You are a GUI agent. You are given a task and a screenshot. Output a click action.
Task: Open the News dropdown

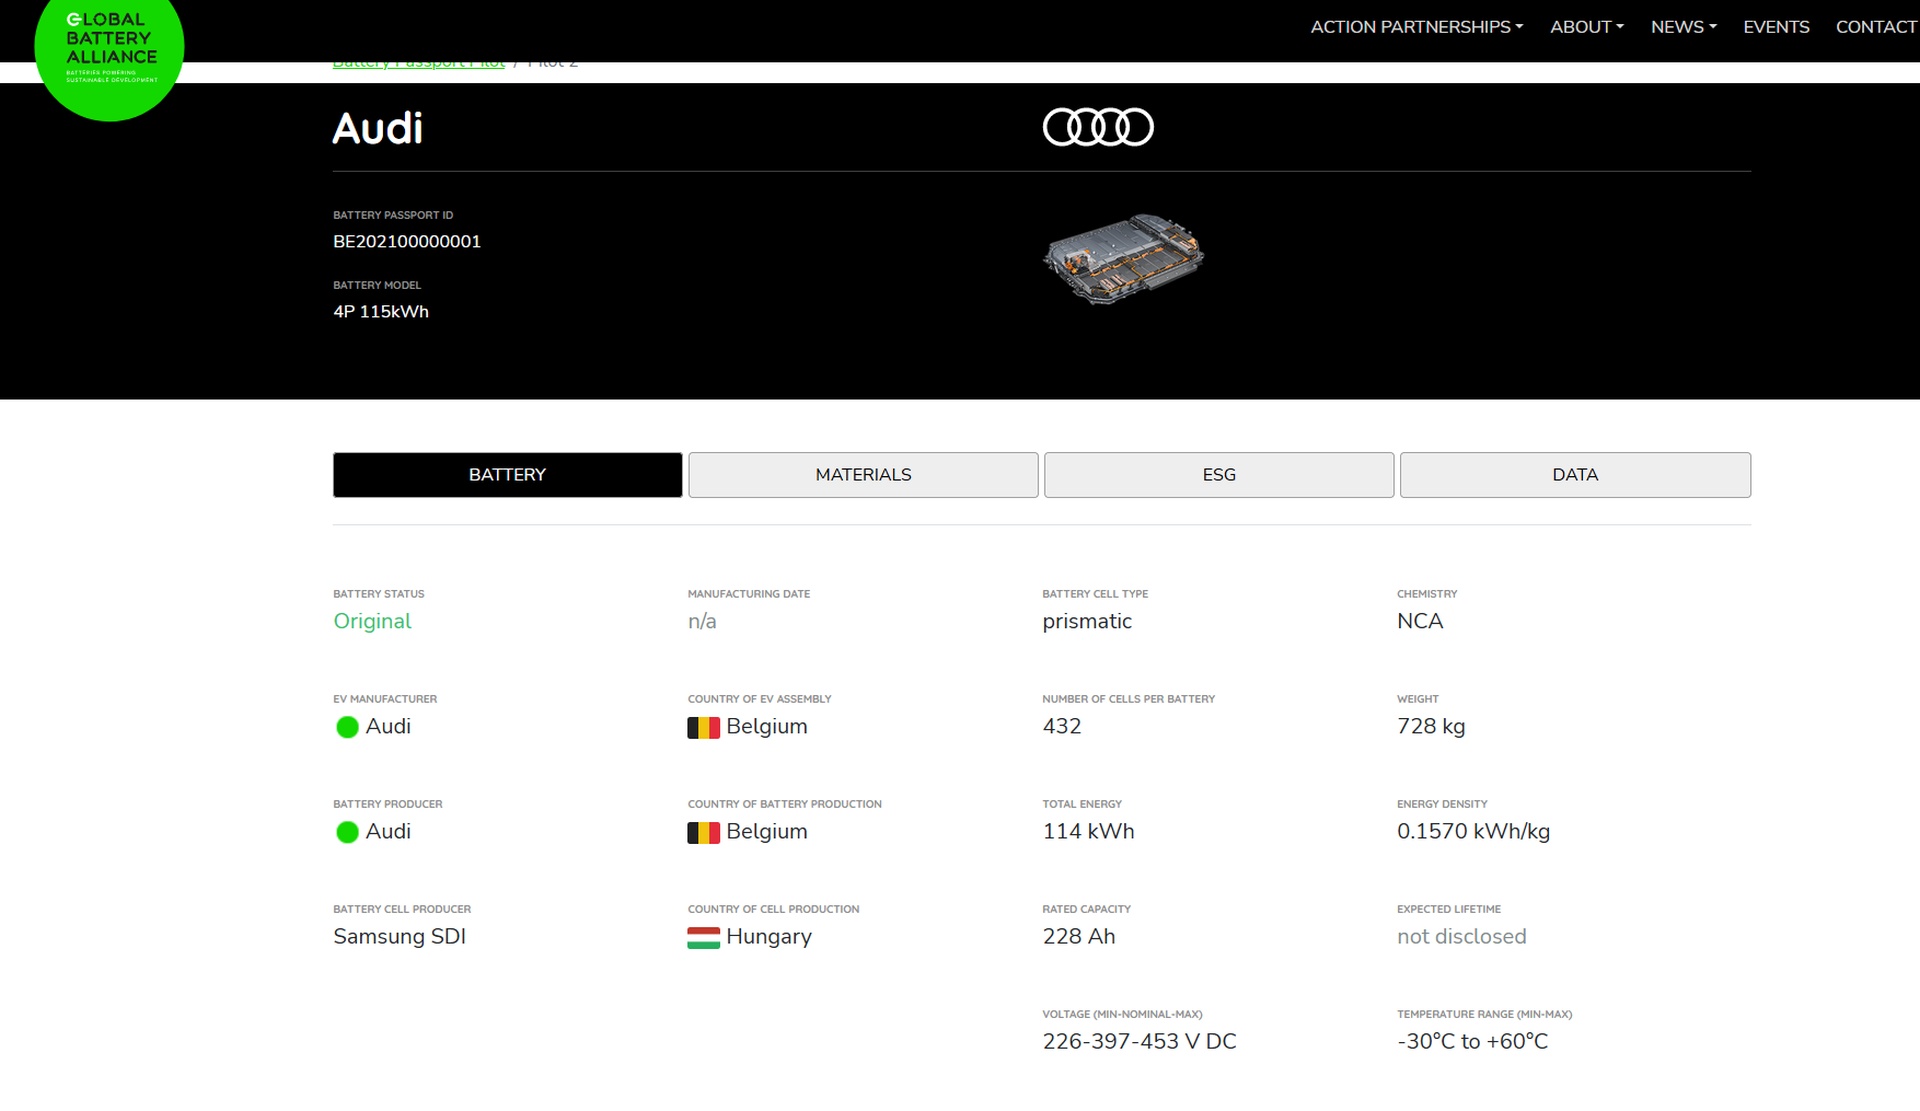[x=1683, y=27]
